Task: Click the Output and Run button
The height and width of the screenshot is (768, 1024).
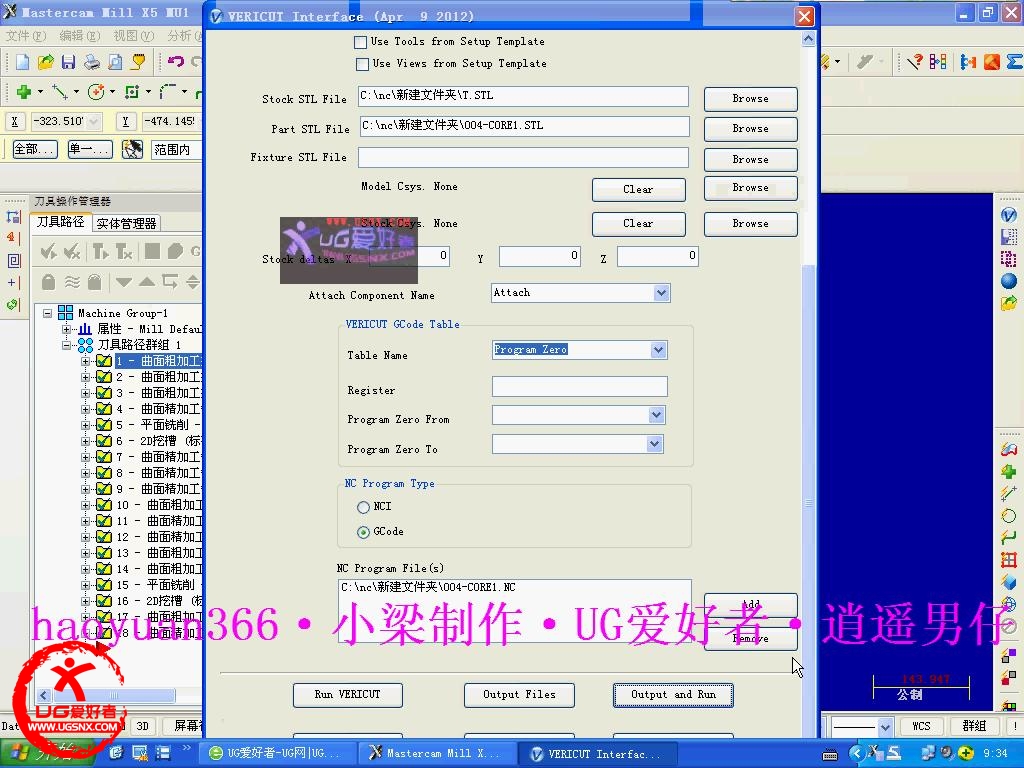Action: pos(673,695)
